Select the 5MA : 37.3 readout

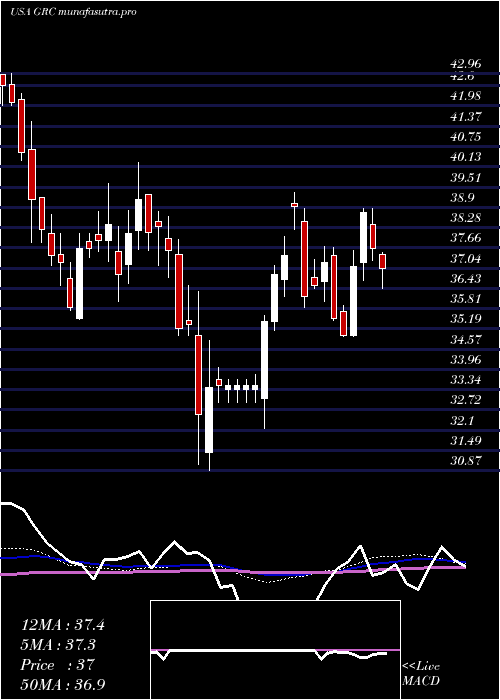[59, 645]
